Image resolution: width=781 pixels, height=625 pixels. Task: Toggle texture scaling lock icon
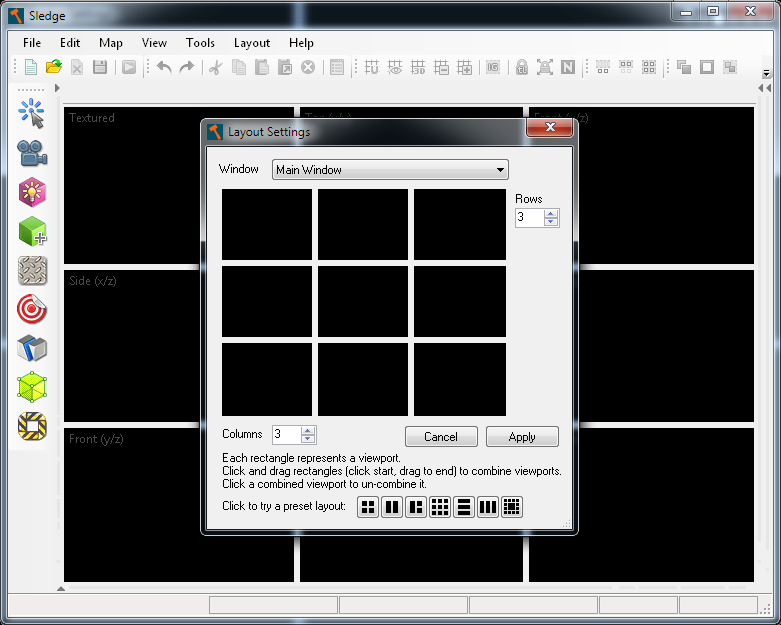click(x=544, y=67)
